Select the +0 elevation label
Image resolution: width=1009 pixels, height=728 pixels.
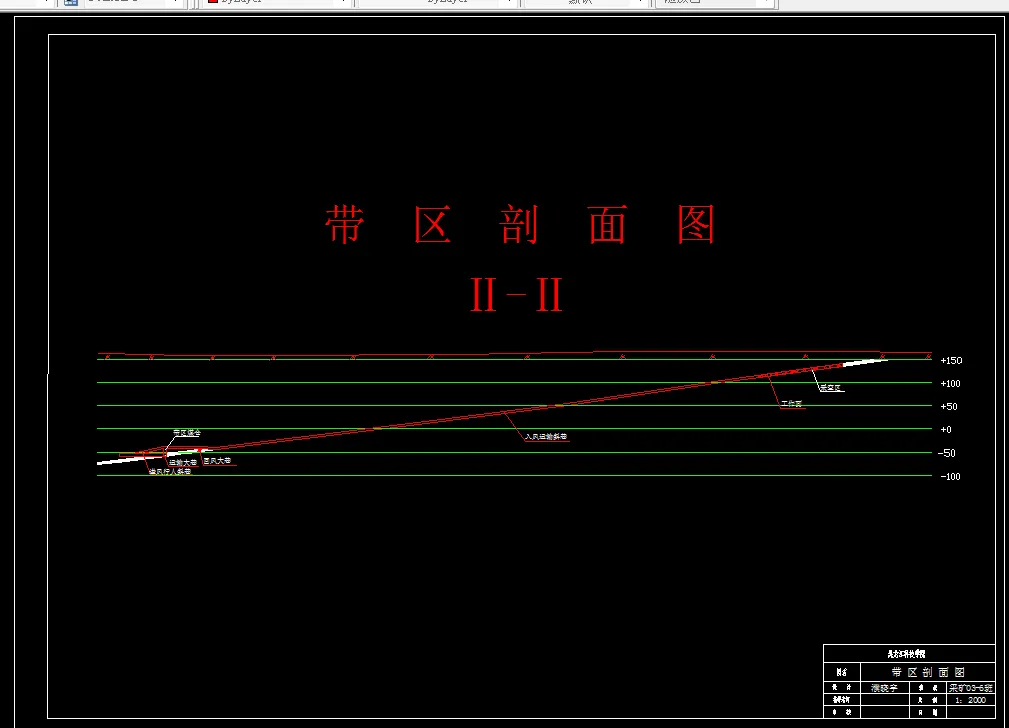(x=945, y=429)
